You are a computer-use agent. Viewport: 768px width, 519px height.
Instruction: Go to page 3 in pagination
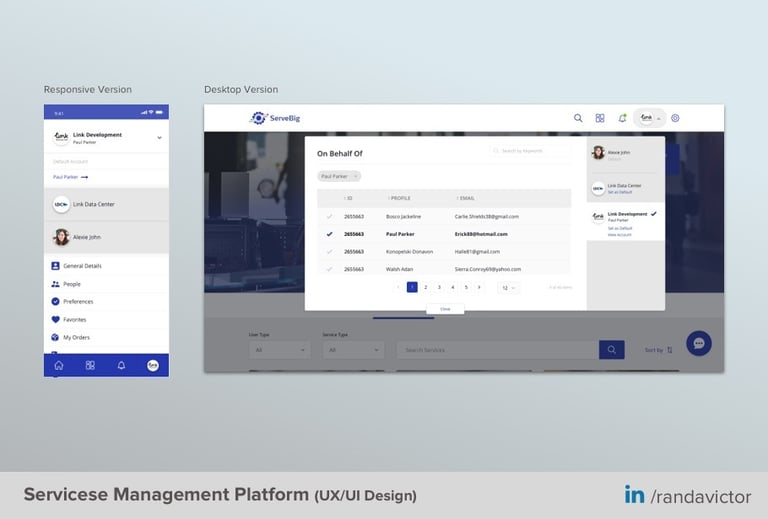[439, 287]
